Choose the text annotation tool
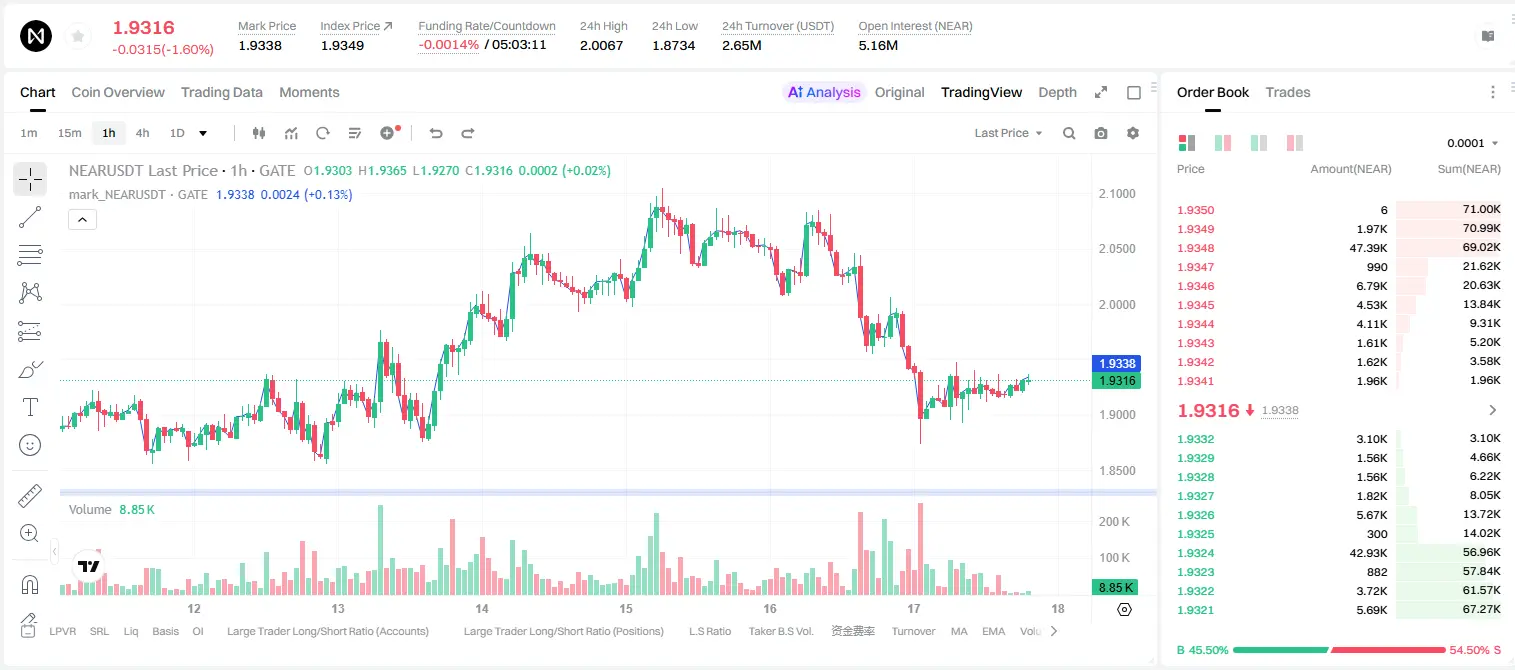 click(30, 407)
